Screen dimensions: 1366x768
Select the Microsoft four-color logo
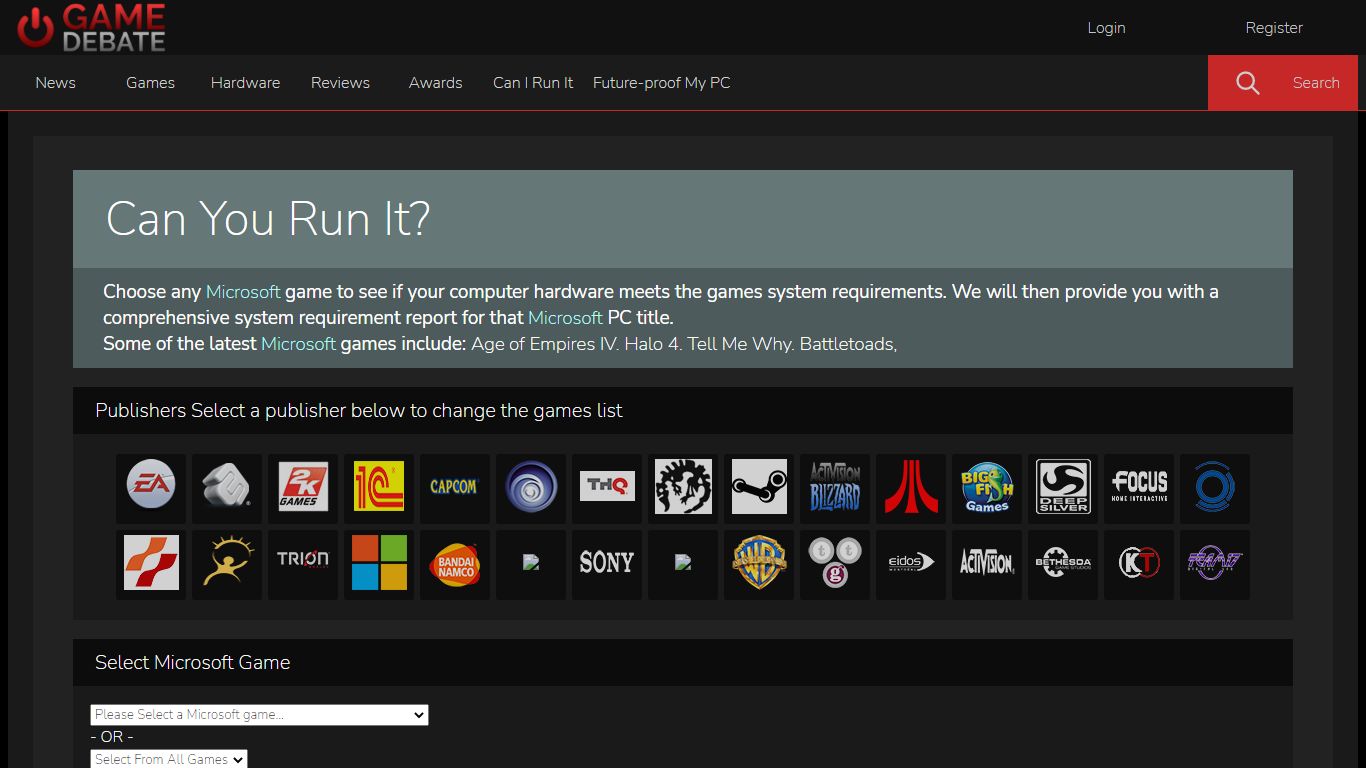379,563
